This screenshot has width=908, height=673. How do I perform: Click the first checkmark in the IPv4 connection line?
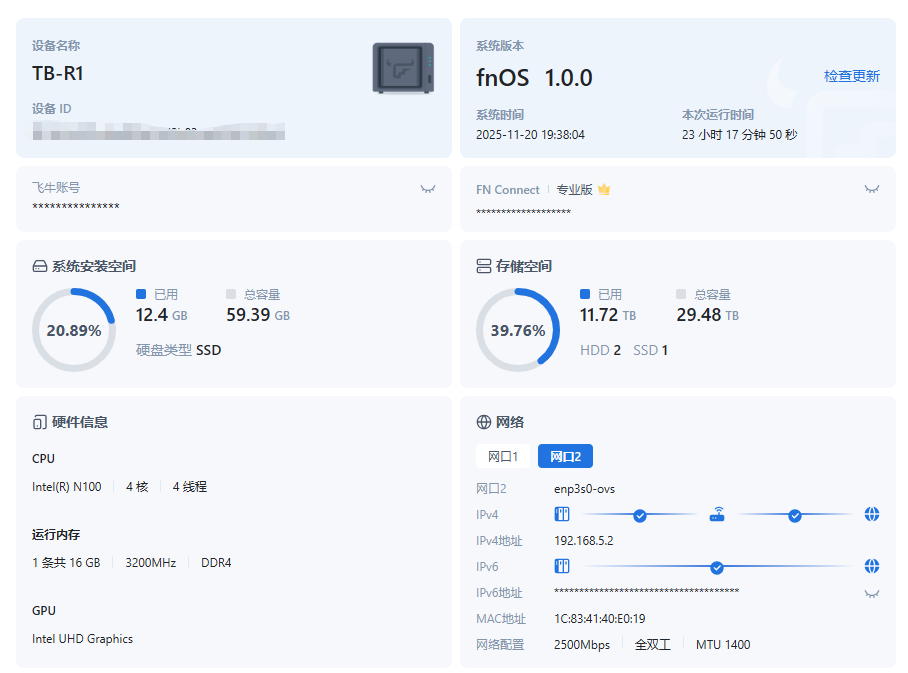click(640, 515)
